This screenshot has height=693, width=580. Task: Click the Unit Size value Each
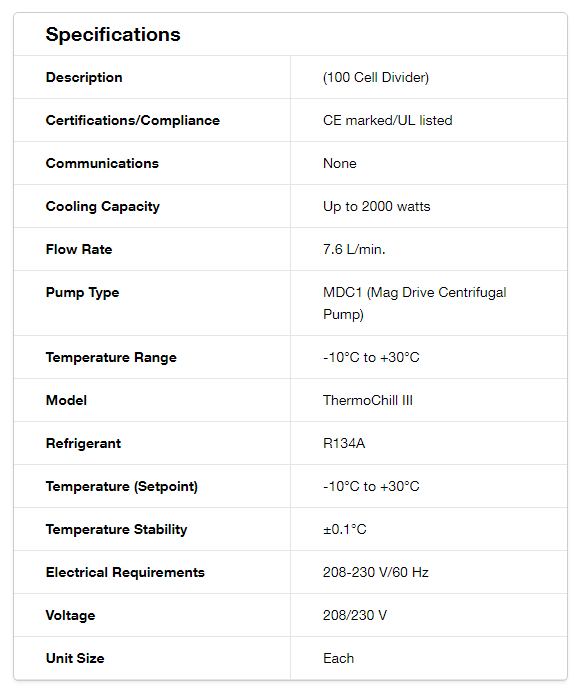[338, 658]
